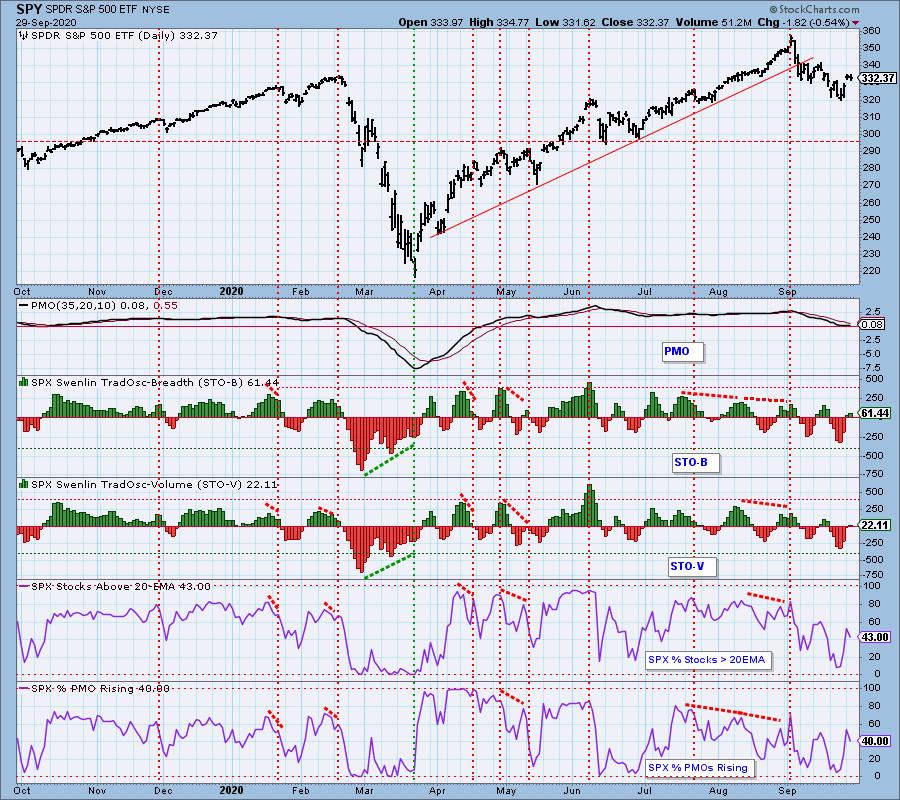Click the SPY ticker symbol in the header
Viewport: 900px width, 800px height.
click(29, 10)
